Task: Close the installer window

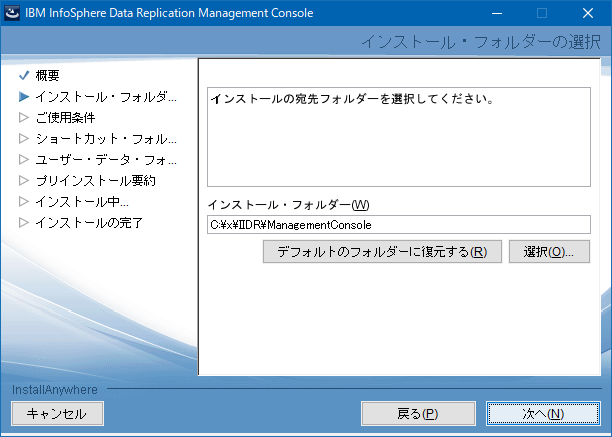Action: click(588, 13)
